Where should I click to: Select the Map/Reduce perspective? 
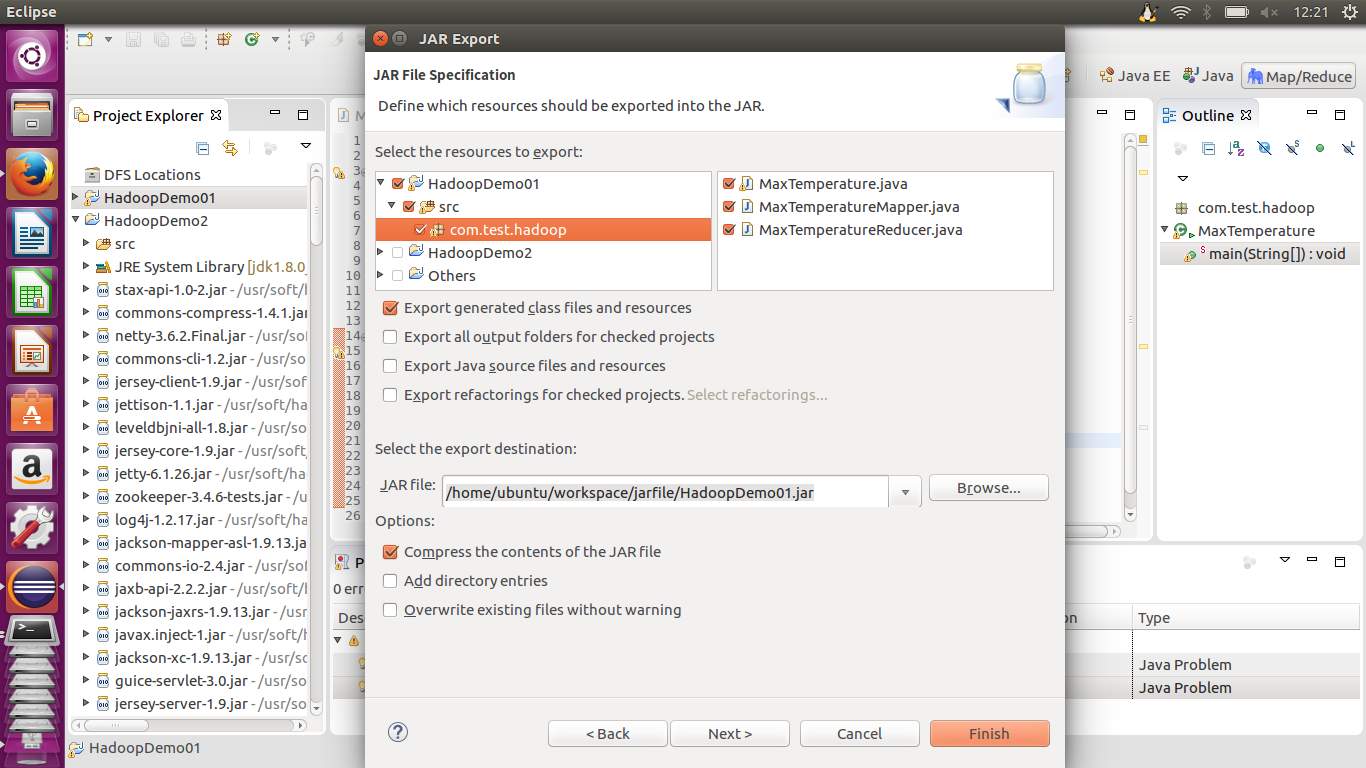point(1299,76)
